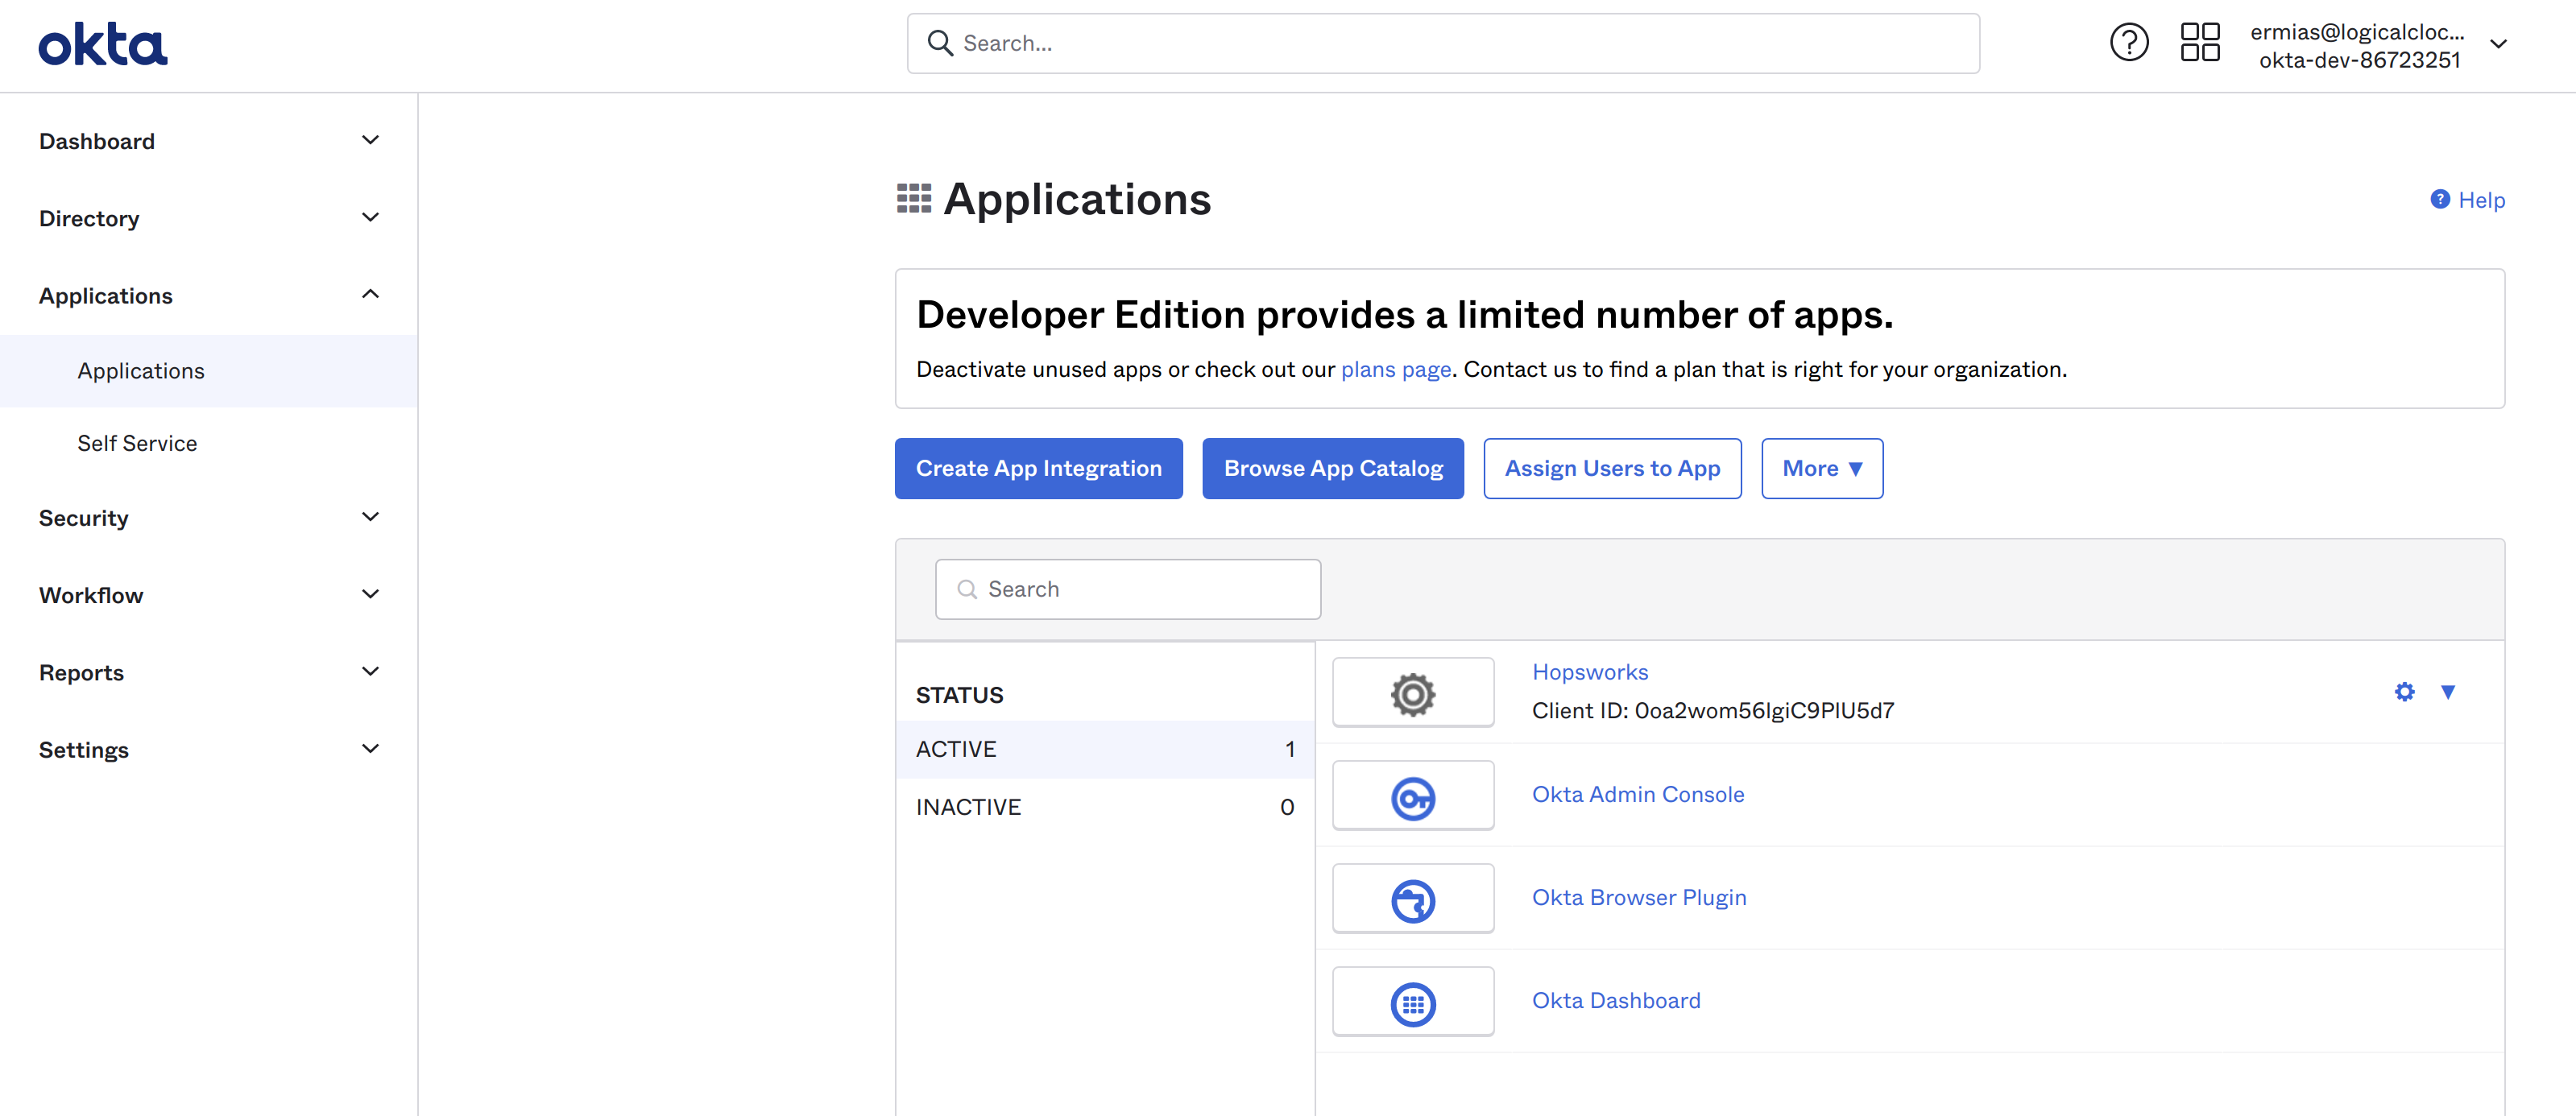Open the More dropdown menu
This screenshot has height=1116, width=2576.
pos(1821,468)
